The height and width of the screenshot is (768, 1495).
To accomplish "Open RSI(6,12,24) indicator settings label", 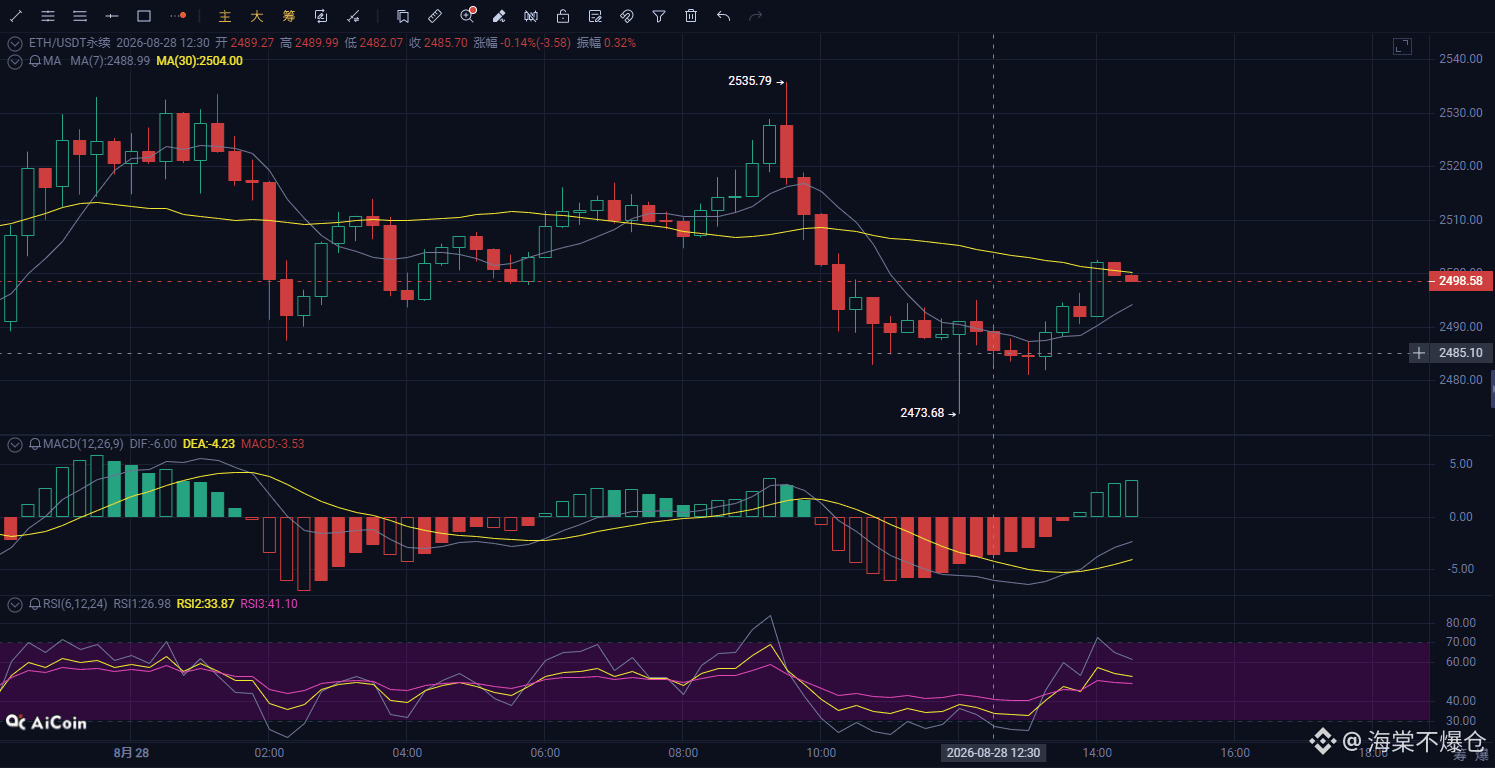I will pos(76,604).
